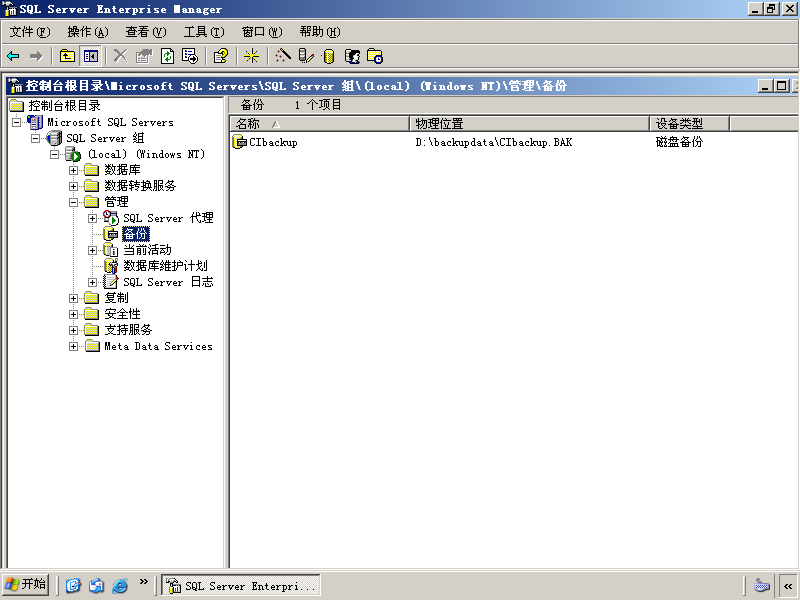Screen dimensions: 800x600
Task: Sort by the 名称 column header
Action: (x=320, y=123)
